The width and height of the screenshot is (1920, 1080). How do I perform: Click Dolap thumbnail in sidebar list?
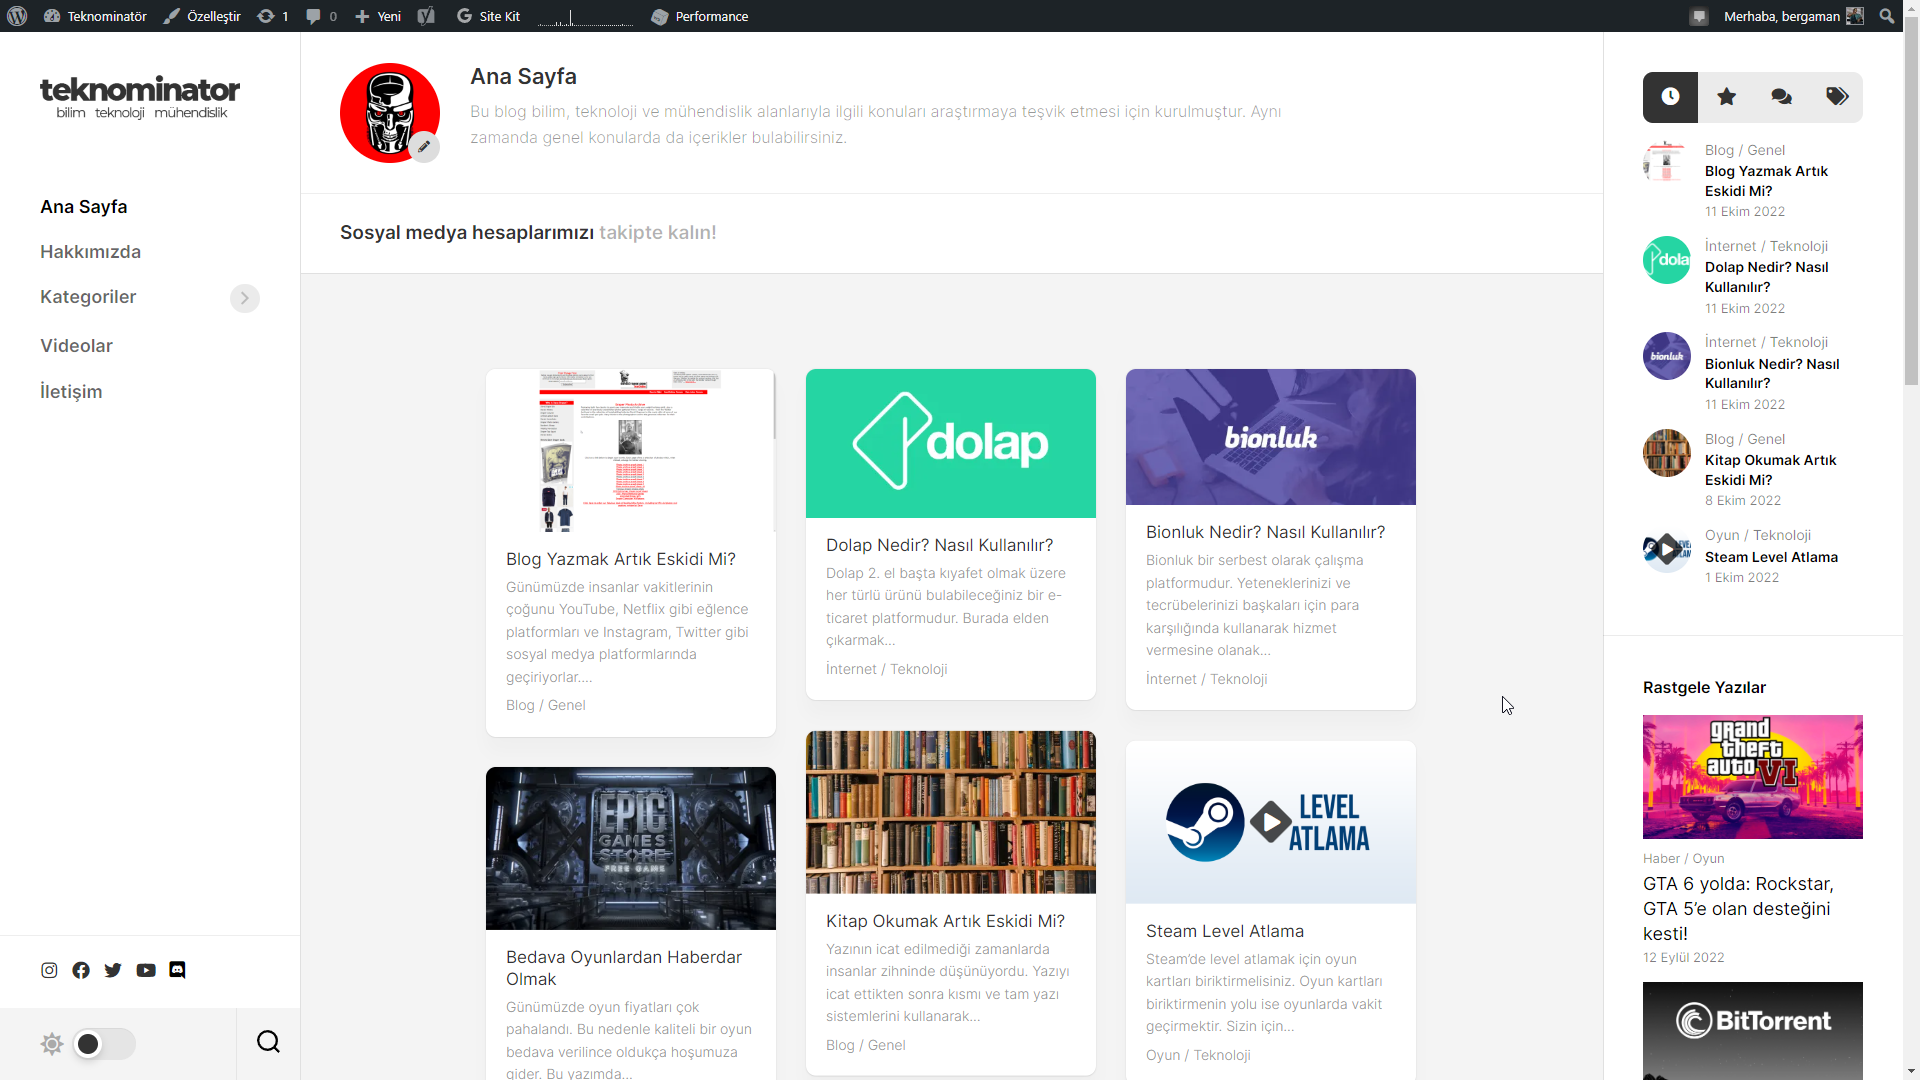tap(1667, 260)
